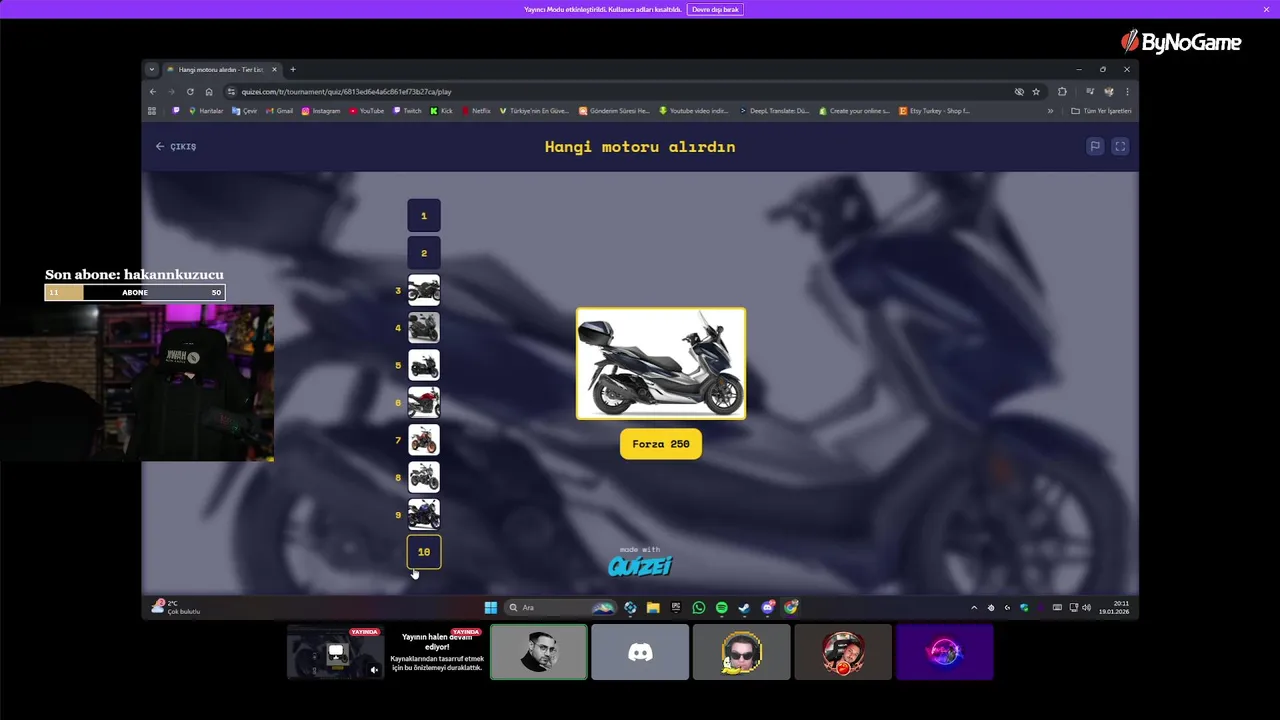Open Spotify from taskbar

722,607
